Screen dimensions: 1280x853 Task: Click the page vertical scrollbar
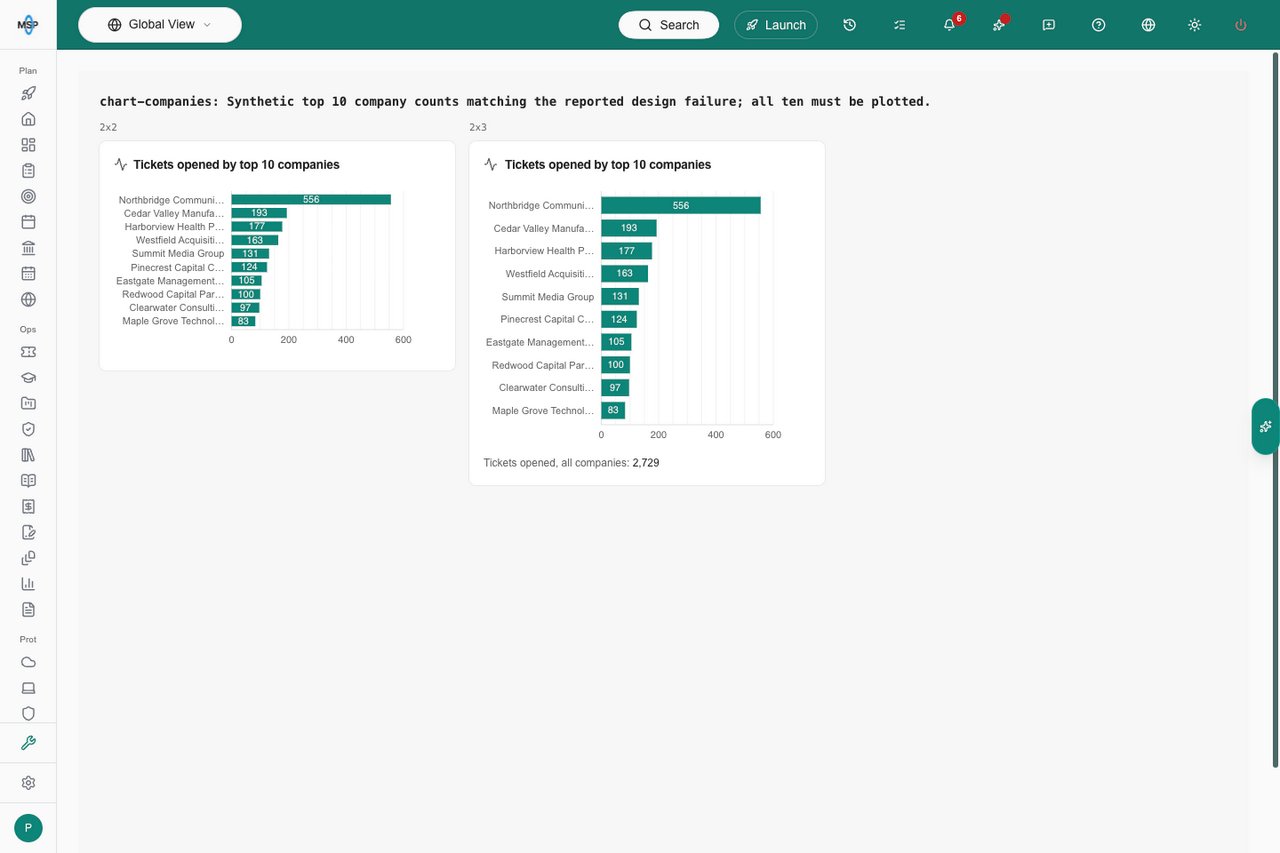[x=1275, y=410]
